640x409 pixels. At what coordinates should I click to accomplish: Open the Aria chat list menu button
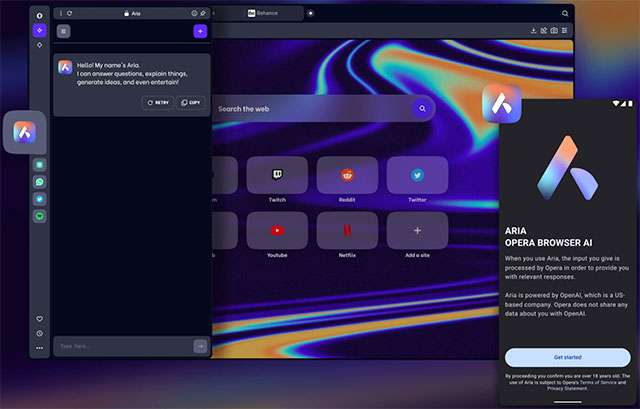coord(63,31)
